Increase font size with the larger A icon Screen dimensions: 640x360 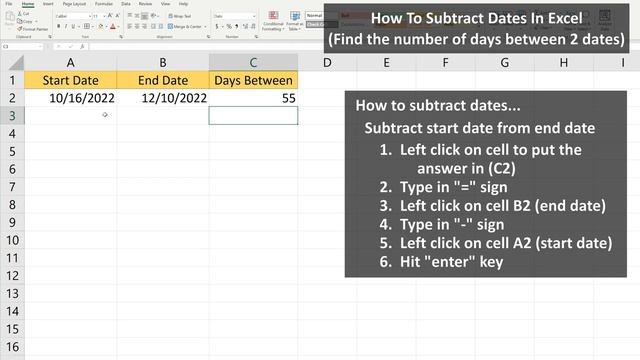[110, 16]
